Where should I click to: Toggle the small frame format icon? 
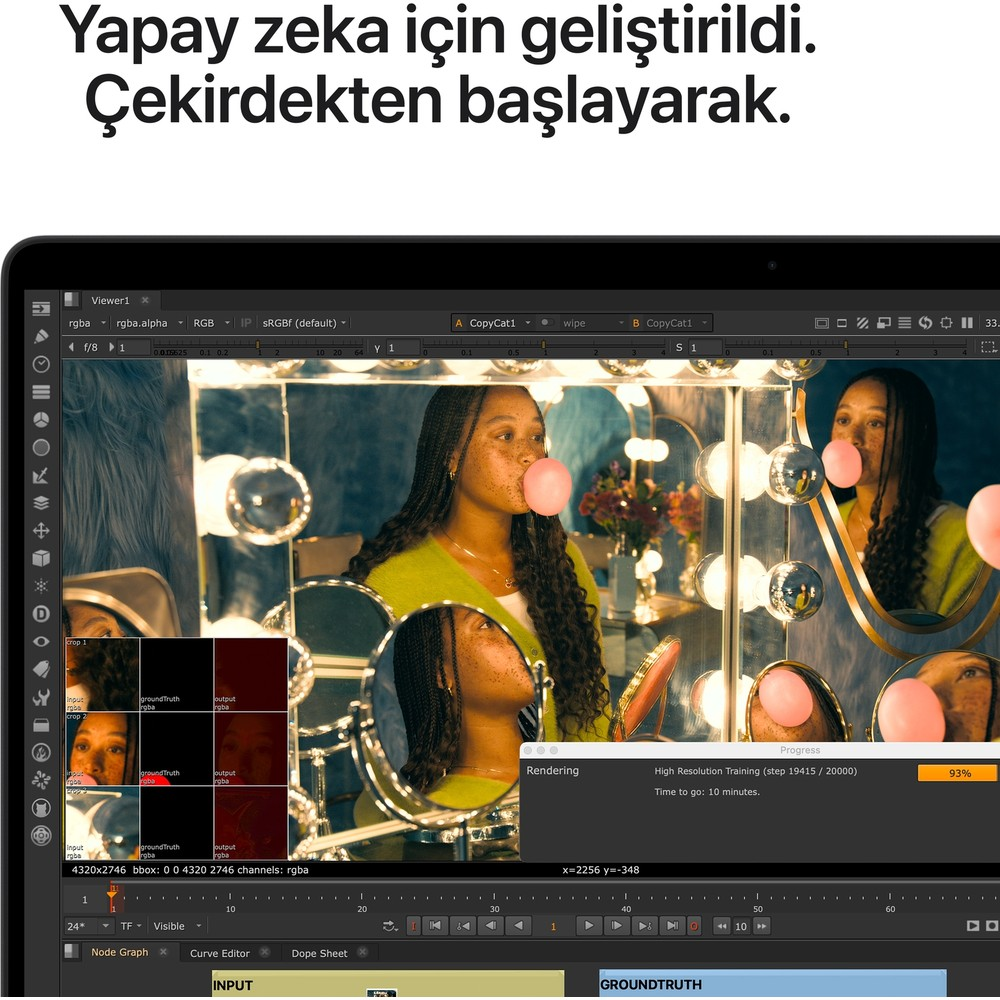pos(842,323)
